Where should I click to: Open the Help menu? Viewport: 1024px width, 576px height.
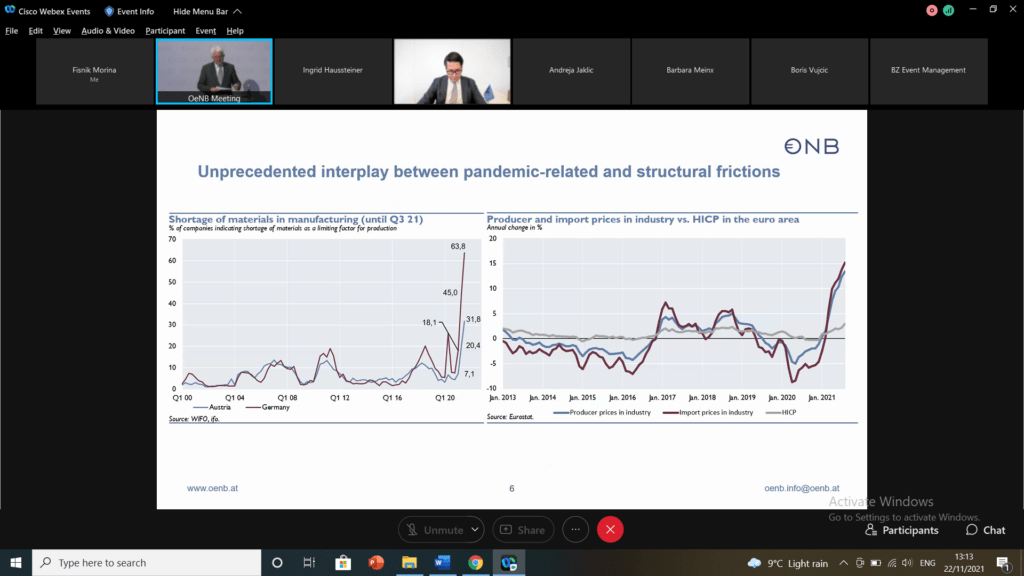[x=235, y=31]
